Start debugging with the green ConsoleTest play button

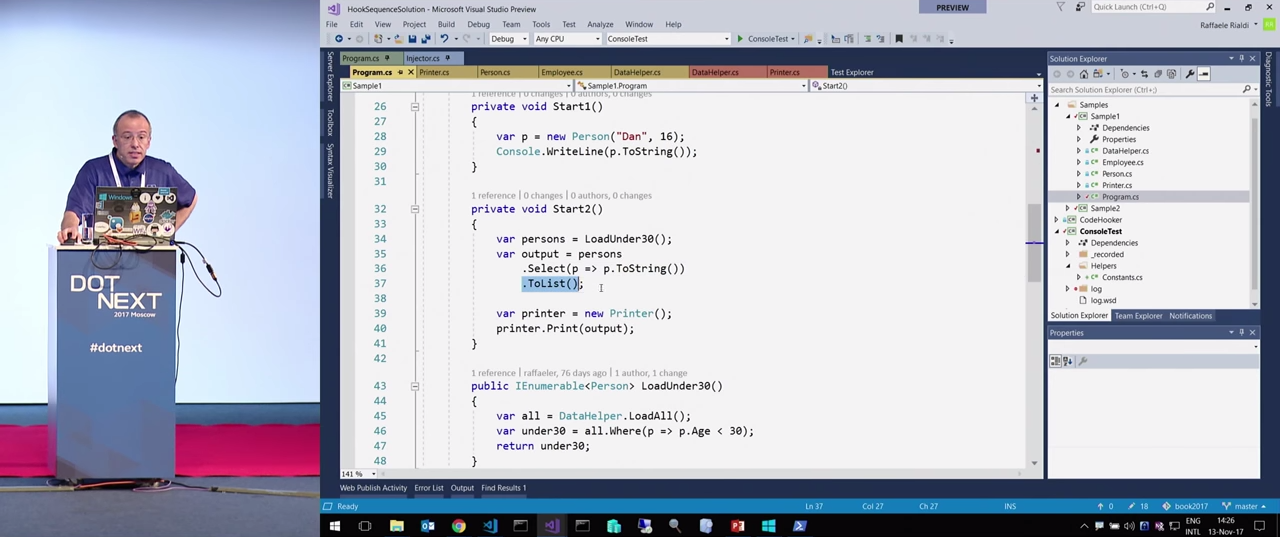[740, 39]
